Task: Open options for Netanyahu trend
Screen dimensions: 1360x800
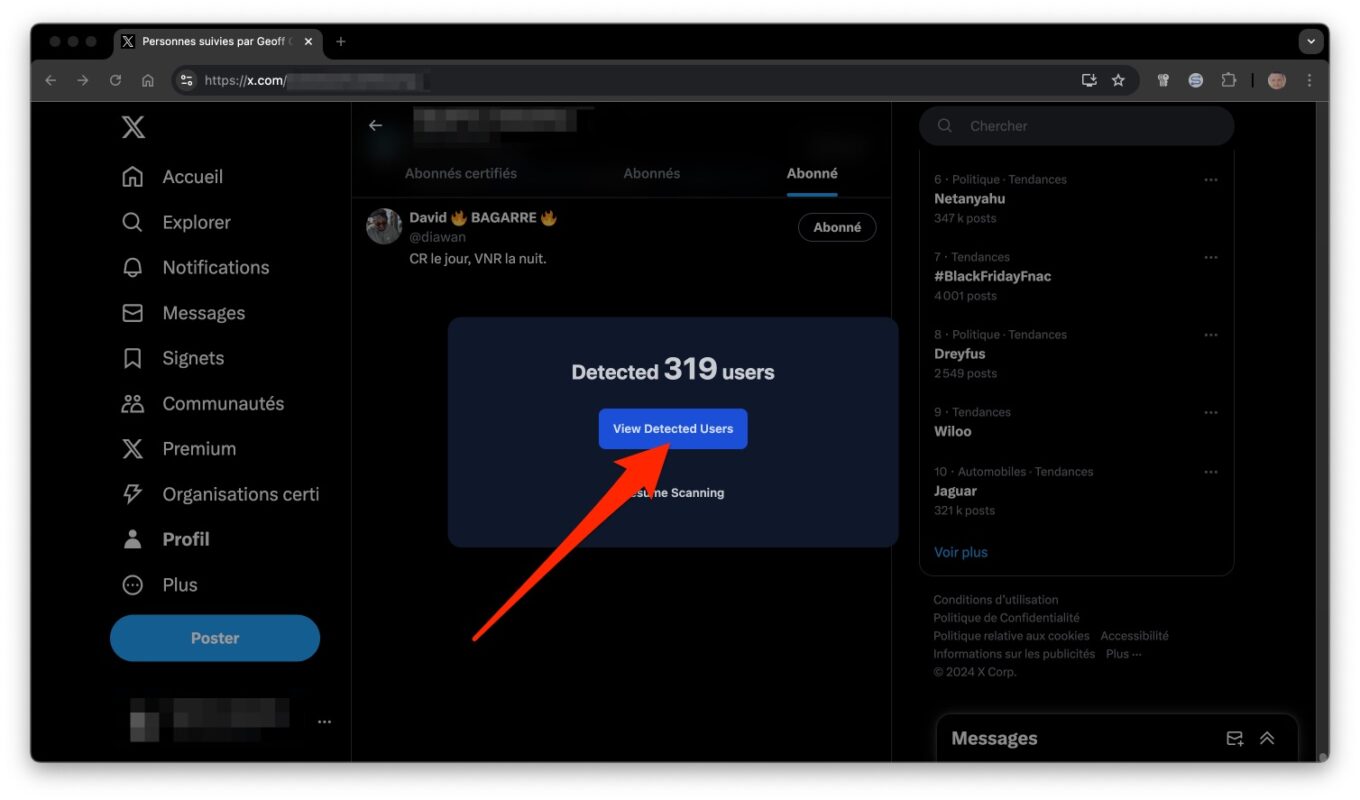Action: 1211,180
